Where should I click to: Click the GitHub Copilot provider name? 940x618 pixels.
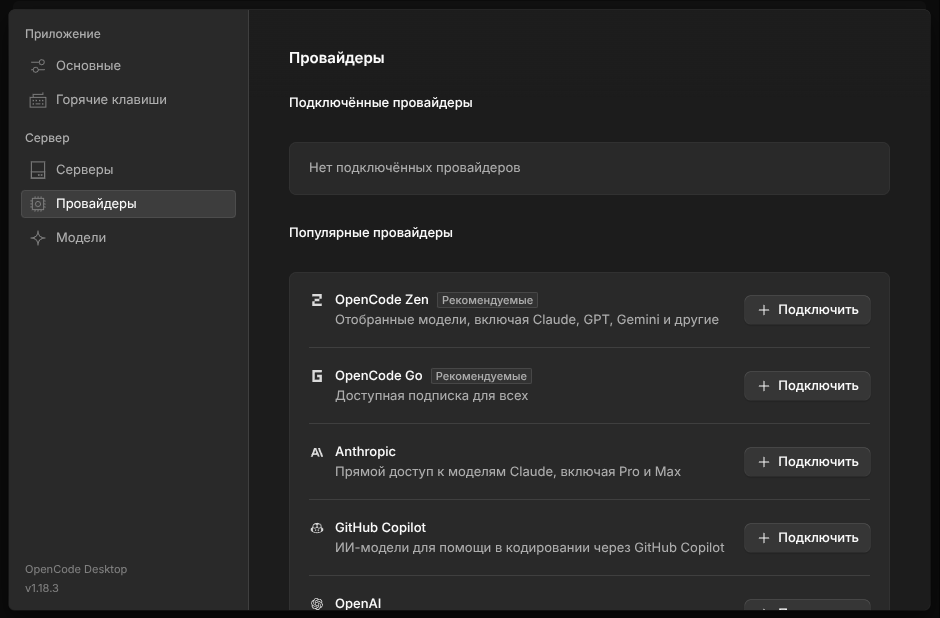[380, 528]
